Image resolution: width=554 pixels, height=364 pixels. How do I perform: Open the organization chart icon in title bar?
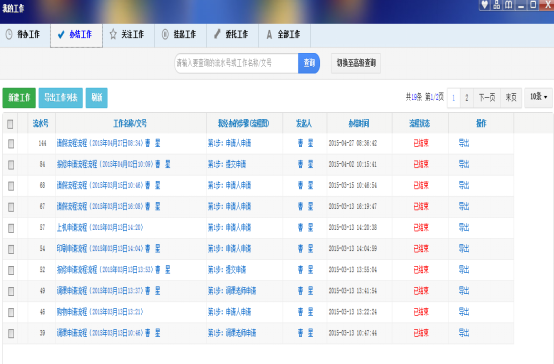coord(497,5)
